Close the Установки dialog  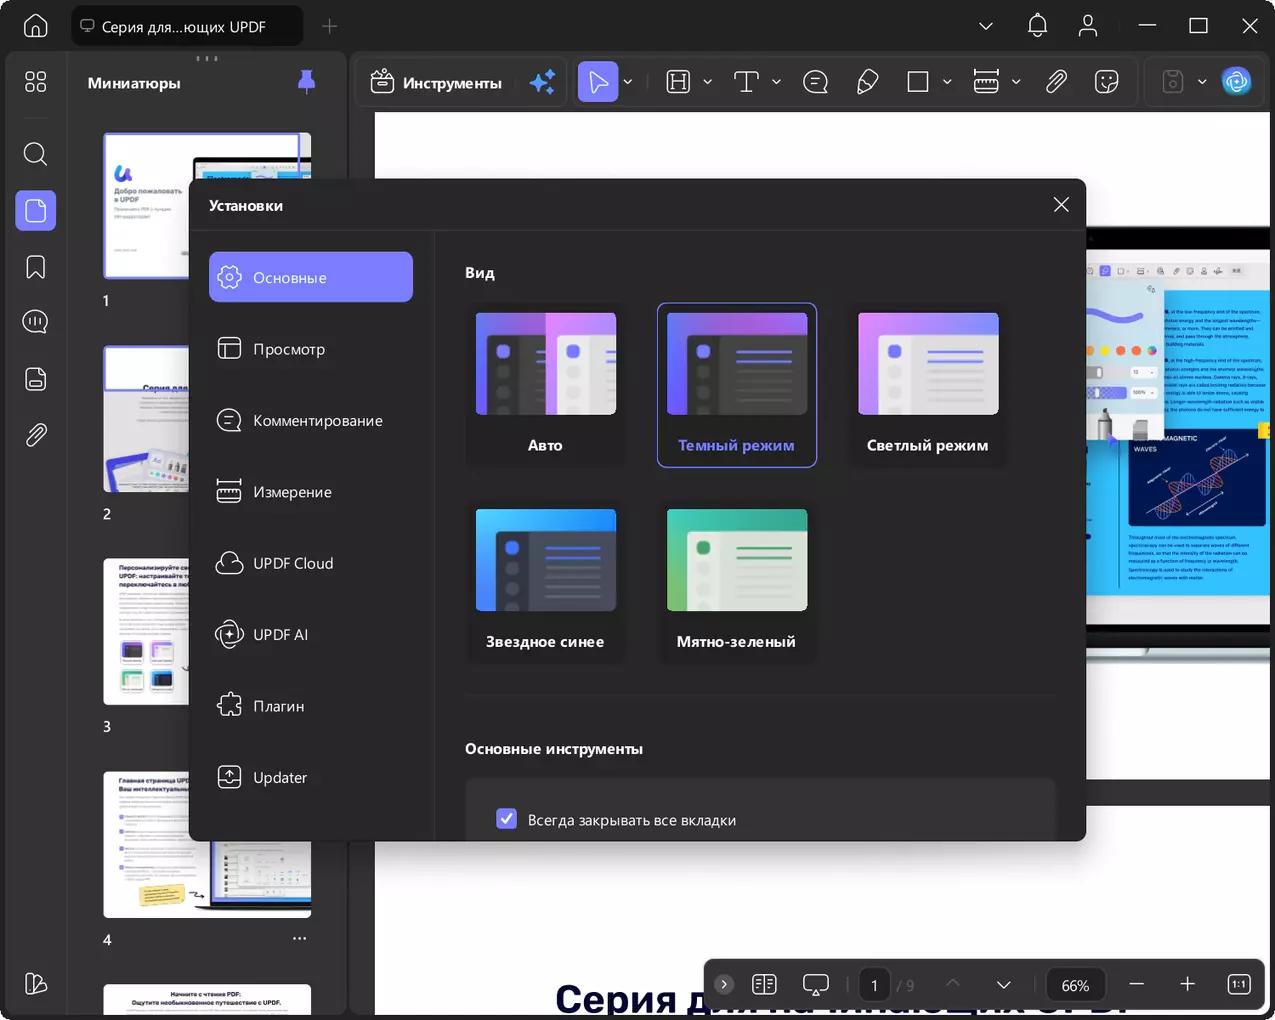[x=1061, y=204]
